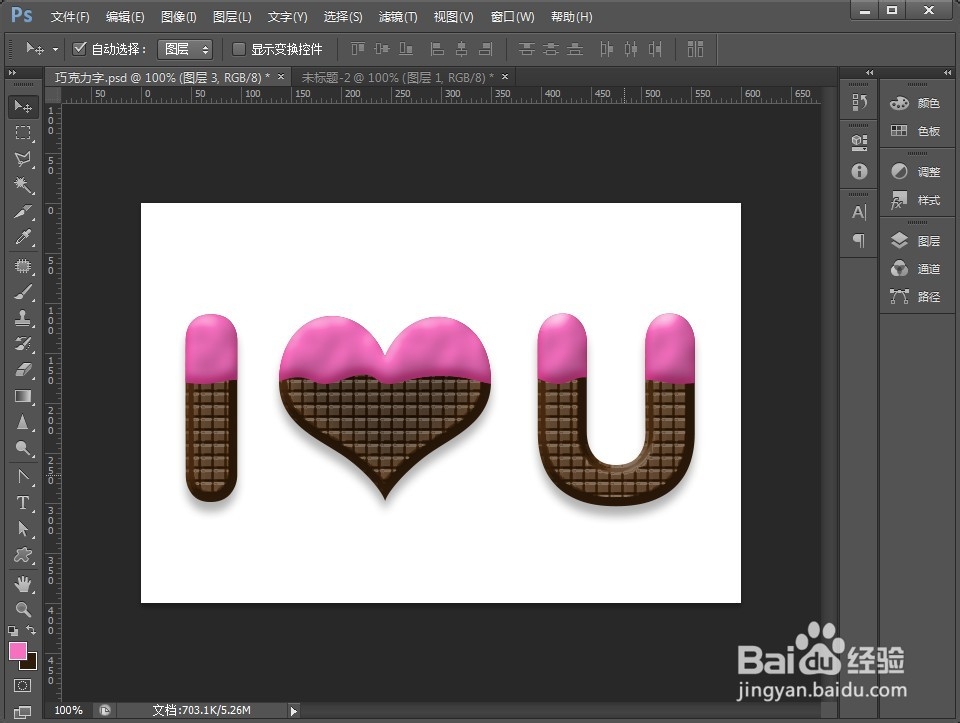960x723 pixels.
Task: Select the Rectangular Marquee tool
Action: click(x=23, y=133)
